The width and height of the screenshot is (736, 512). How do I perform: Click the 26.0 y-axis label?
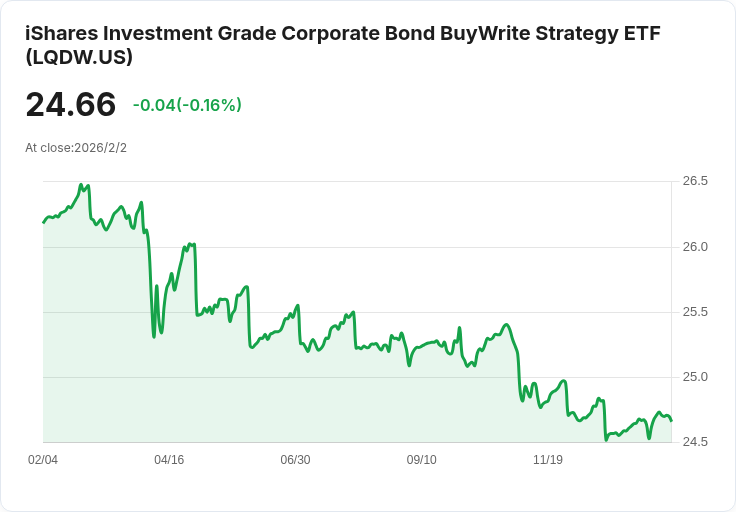(x=695, y=247)
